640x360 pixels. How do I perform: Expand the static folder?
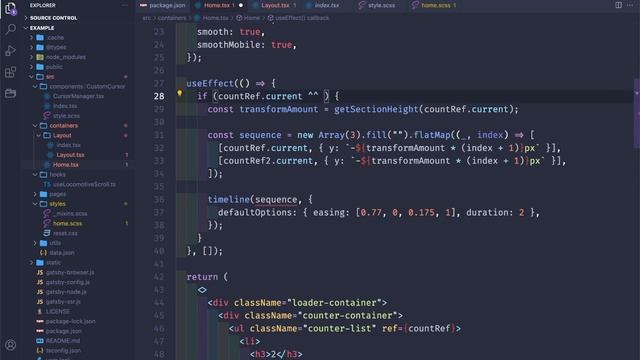(31, 262)
